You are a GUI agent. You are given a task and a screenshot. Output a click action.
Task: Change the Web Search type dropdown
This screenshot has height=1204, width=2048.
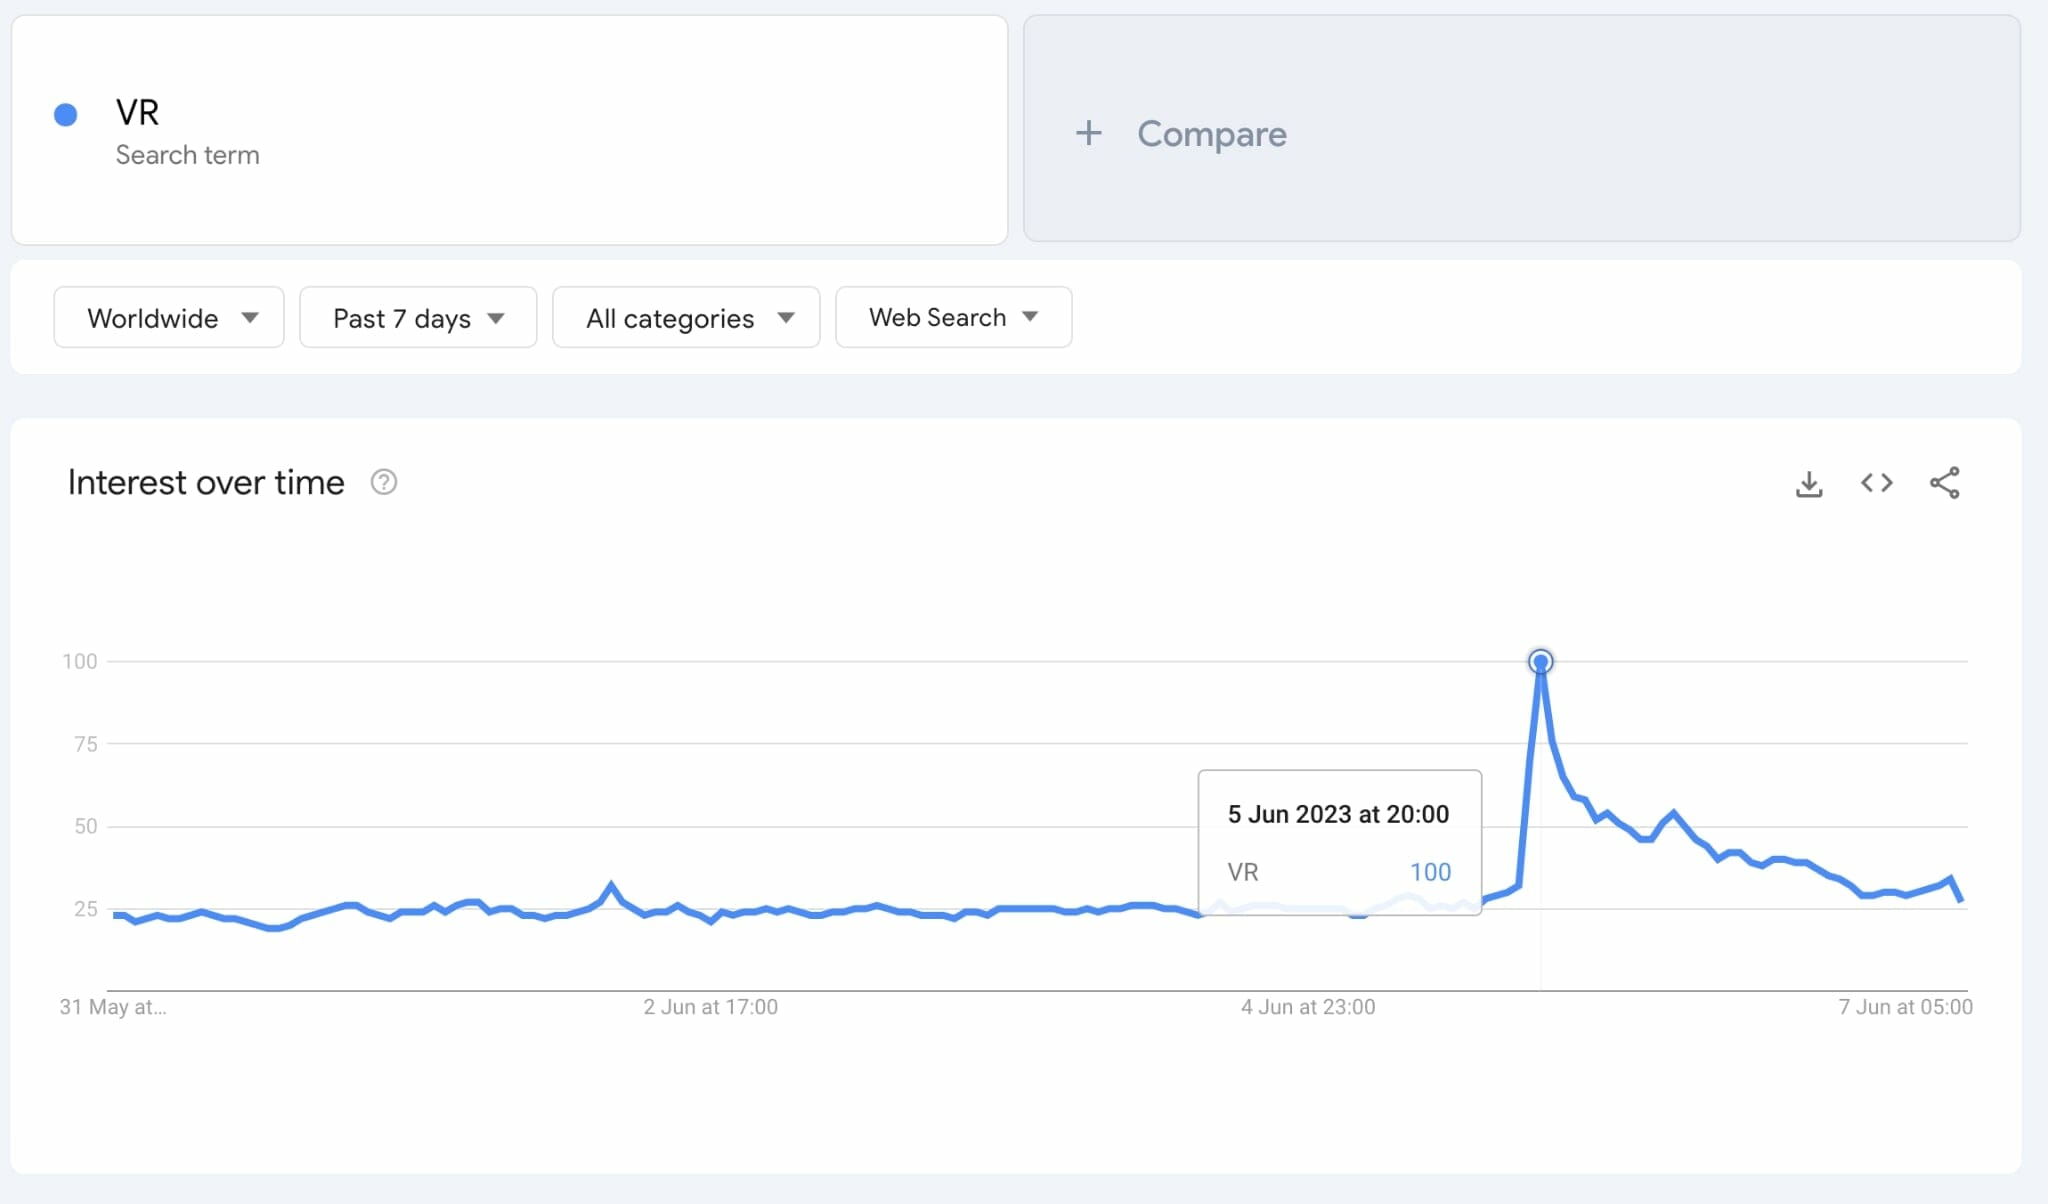[x=953, y=318]
